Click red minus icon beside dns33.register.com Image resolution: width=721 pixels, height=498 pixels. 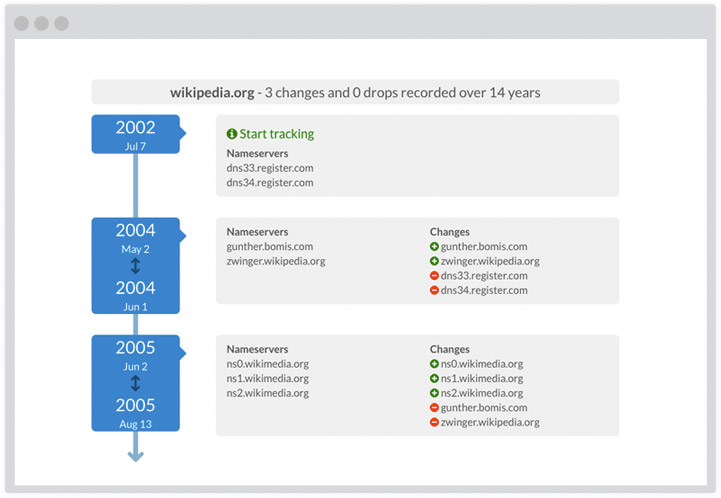tap(434, 276)
